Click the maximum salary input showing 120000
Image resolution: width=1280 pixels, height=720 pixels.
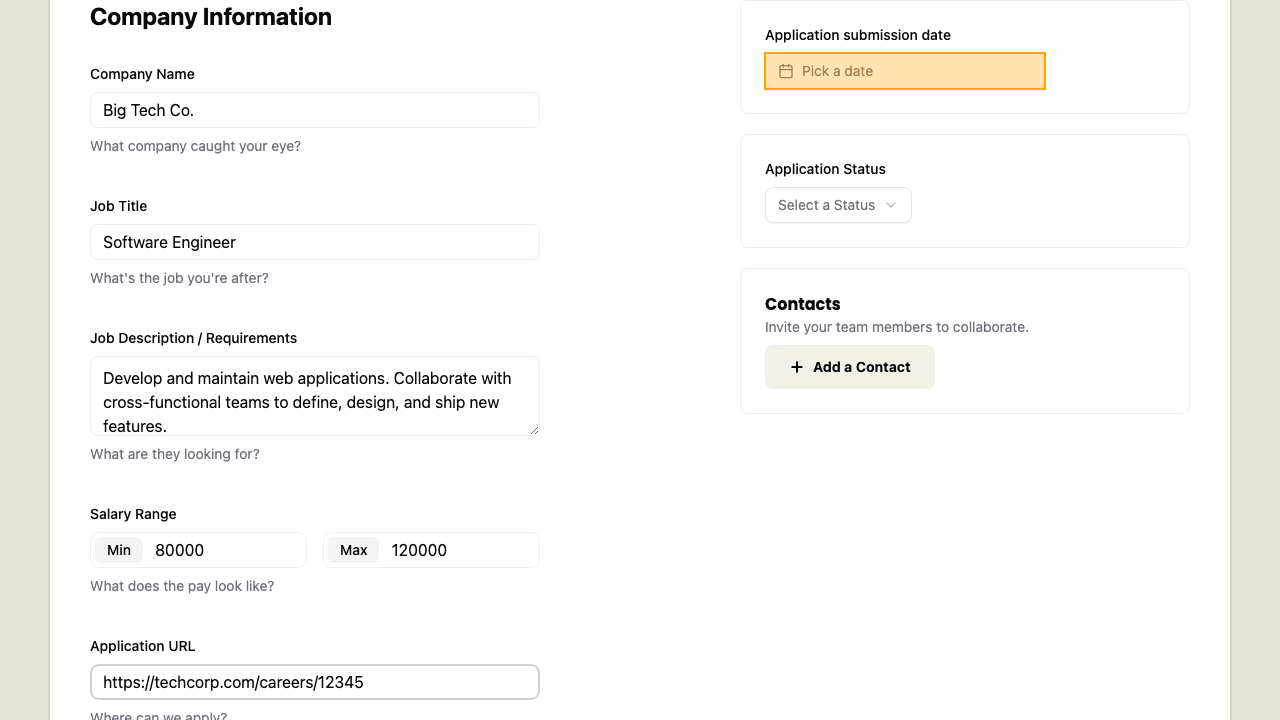[x=458, y=550]
